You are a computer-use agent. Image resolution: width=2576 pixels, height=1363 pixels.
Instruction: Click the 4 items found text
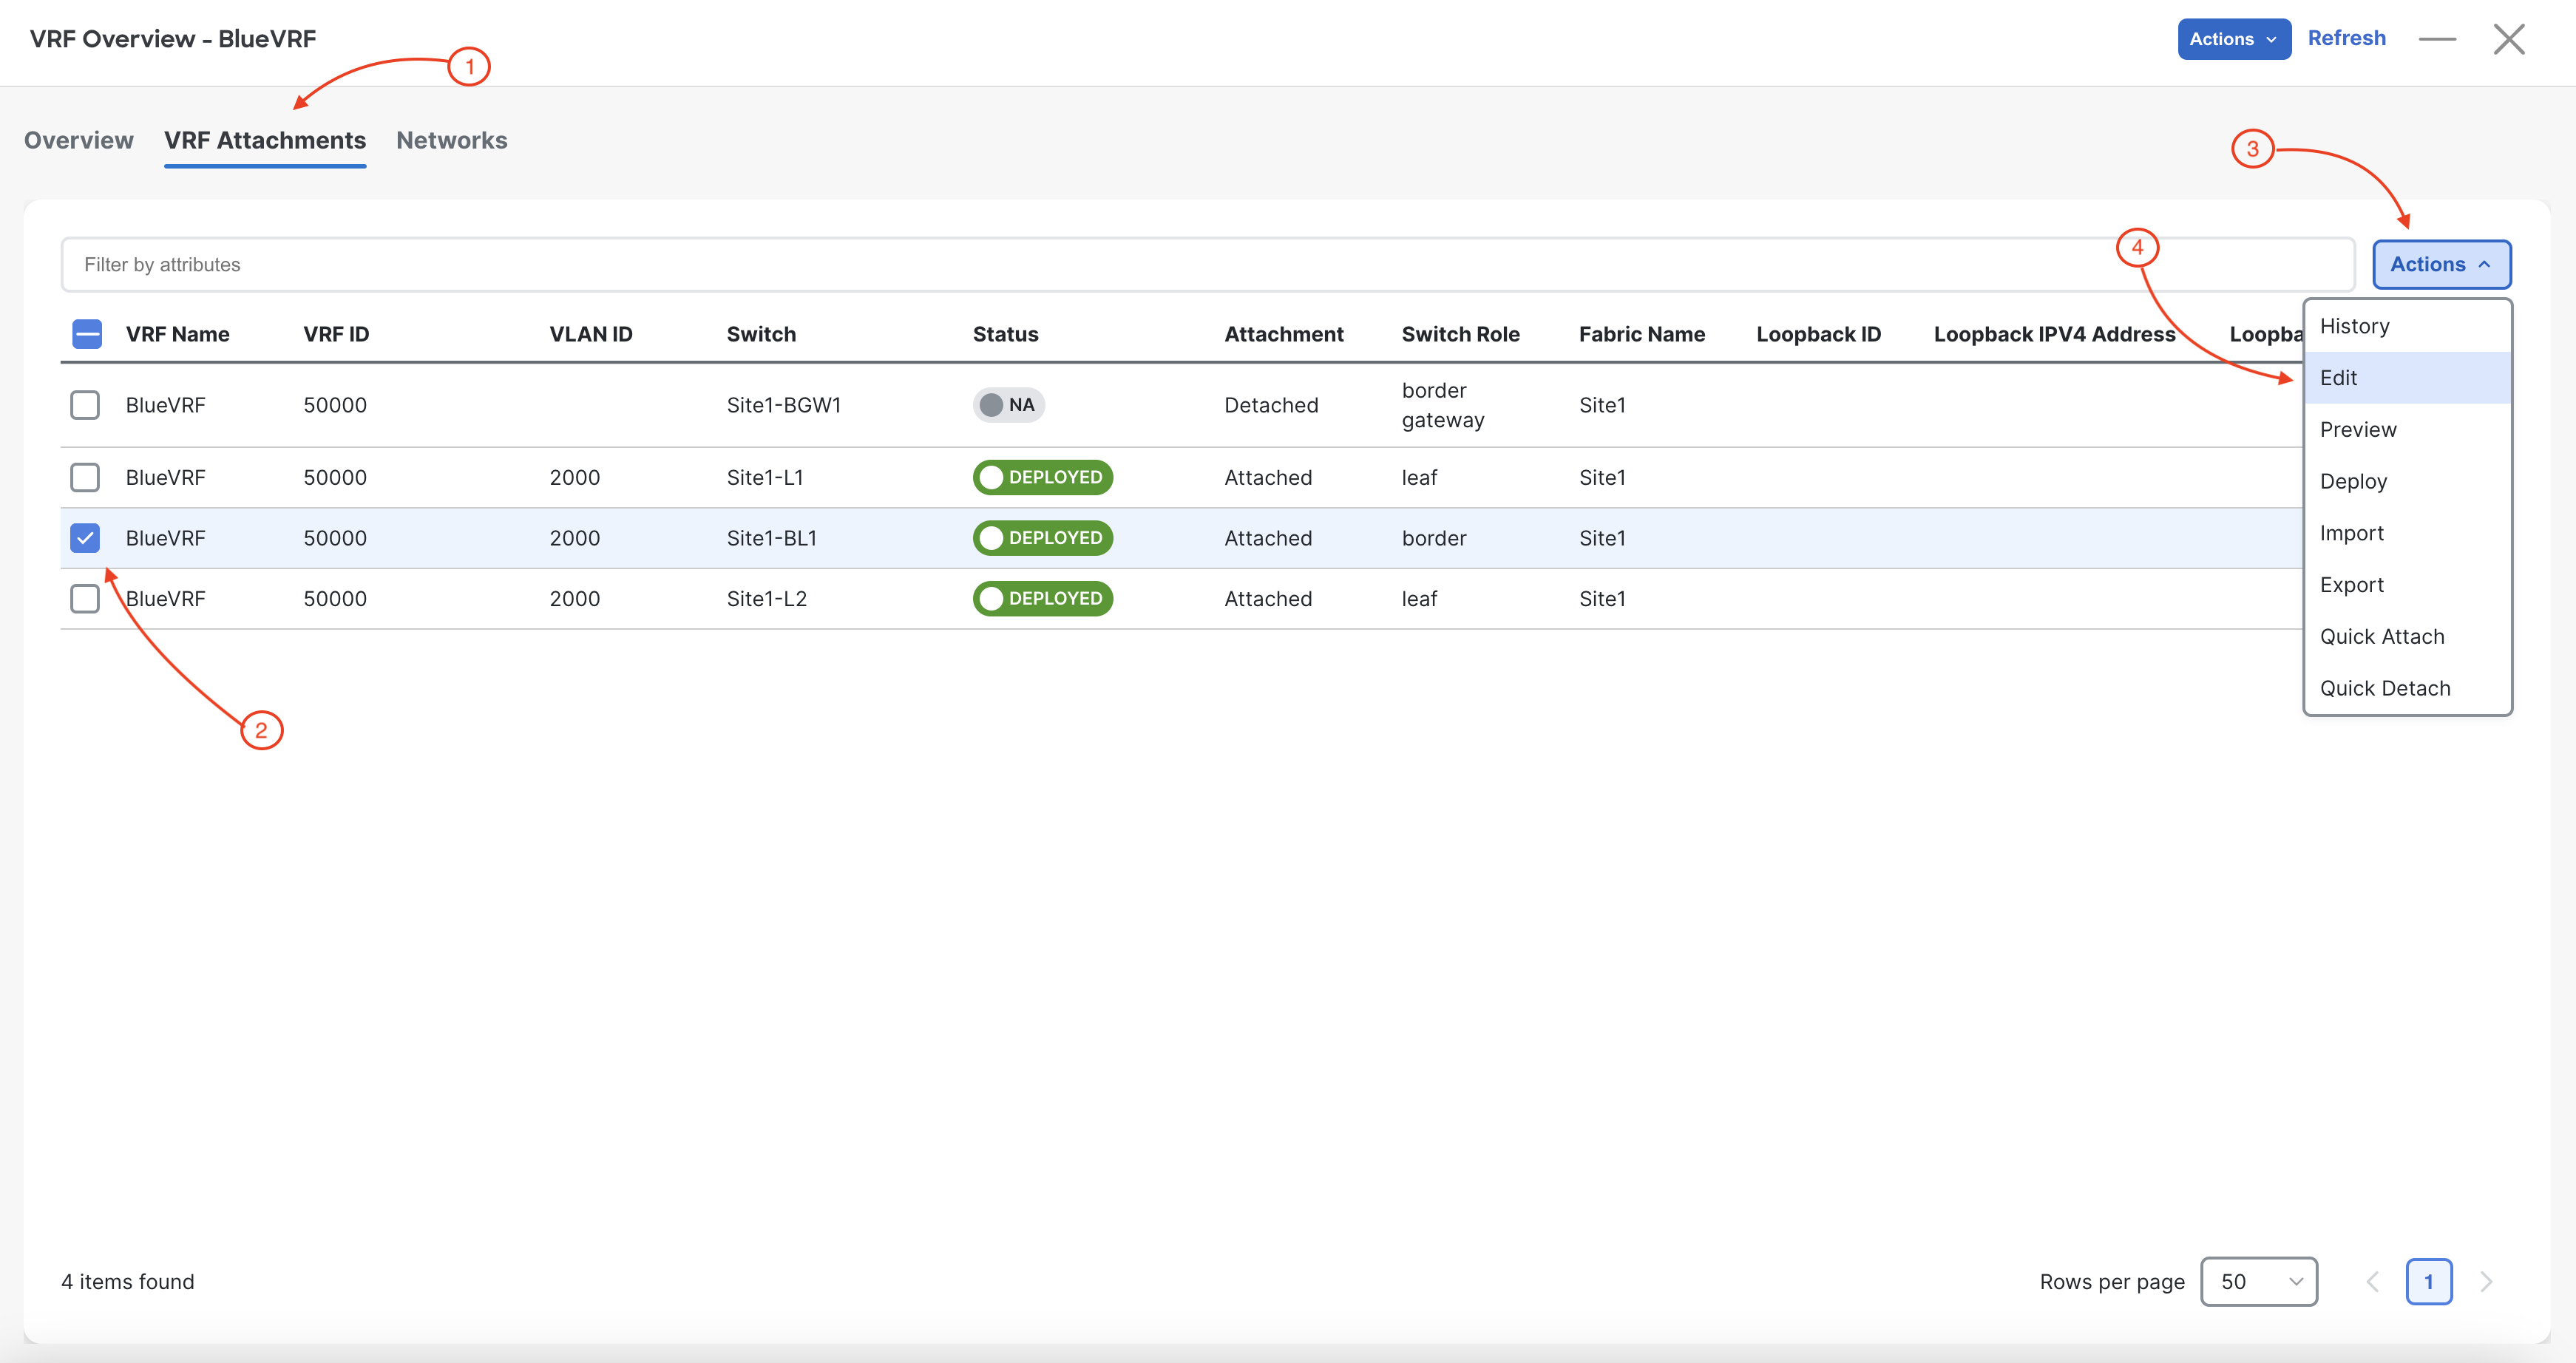pos(128,1281)
